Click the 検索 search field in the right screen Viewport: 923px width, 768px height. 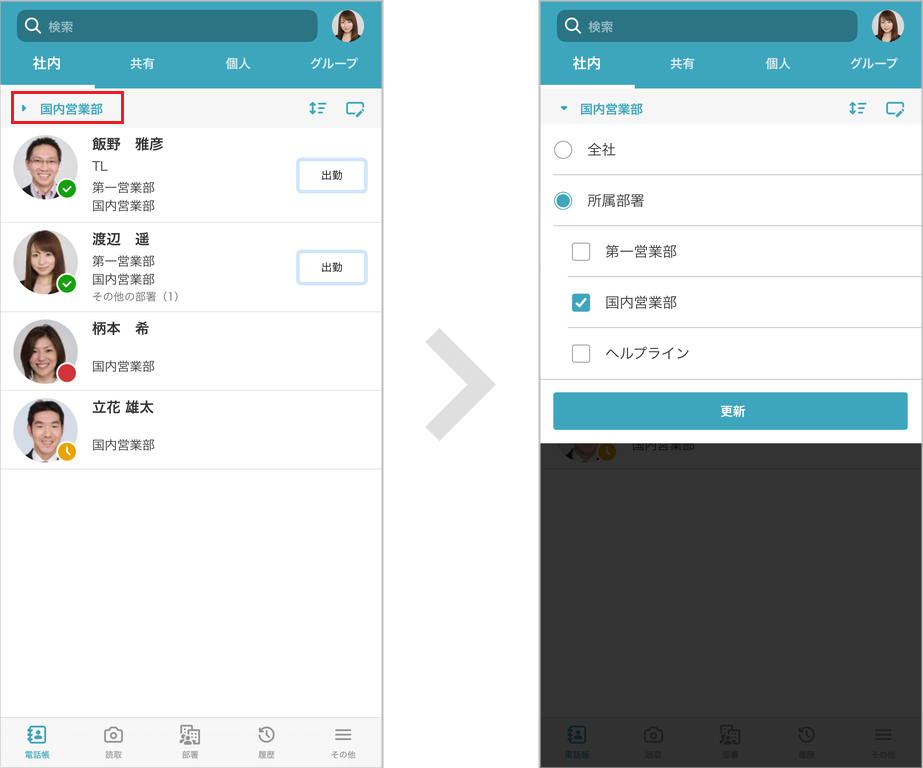(x=707, y=26)
